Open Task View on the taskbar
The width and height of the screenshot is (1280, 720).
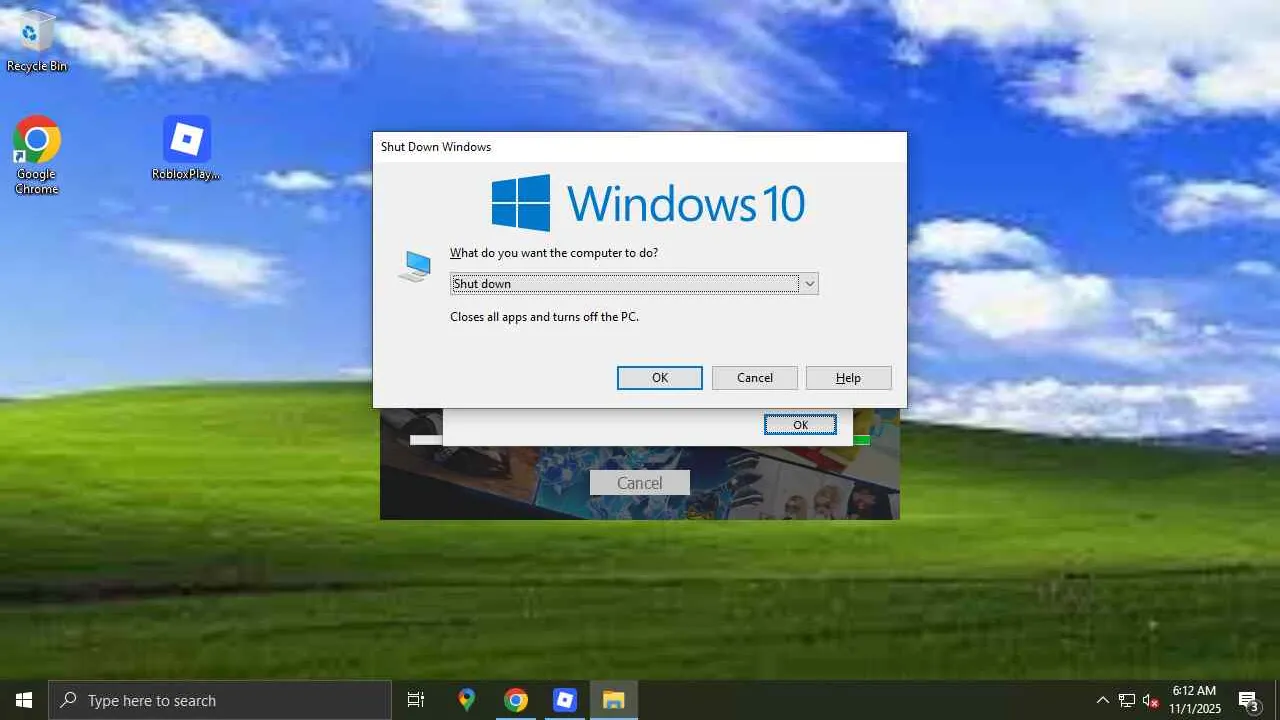click(416, 700)
